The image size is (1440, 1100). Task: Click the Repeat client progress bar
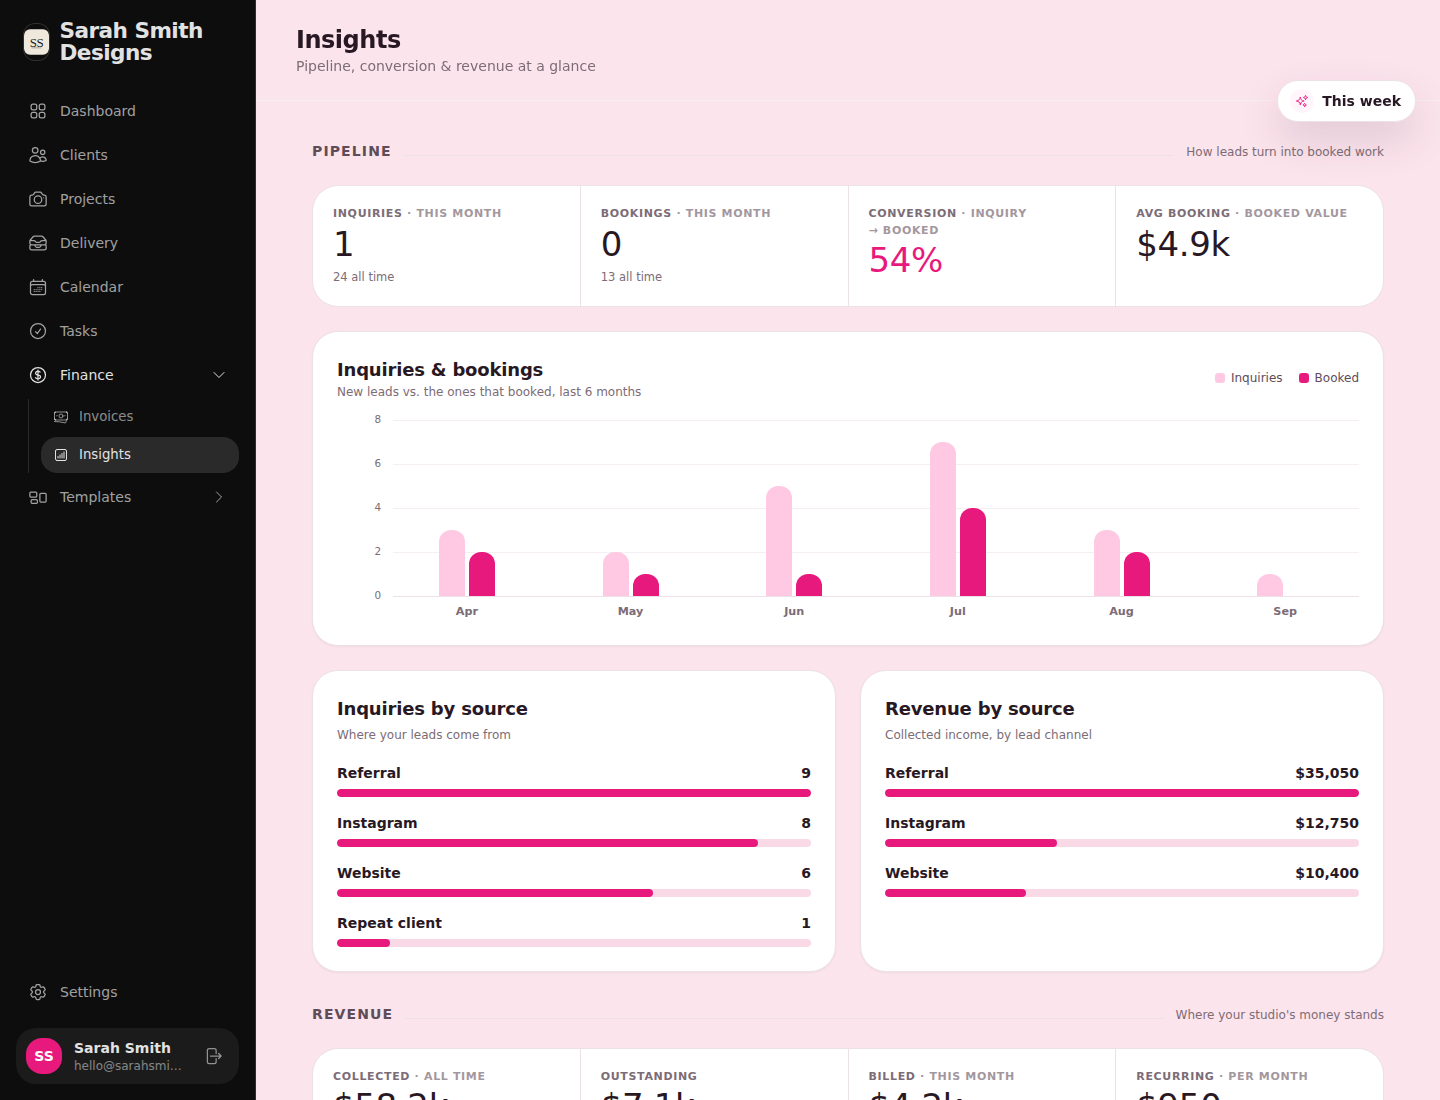click(x=574, y=943)
